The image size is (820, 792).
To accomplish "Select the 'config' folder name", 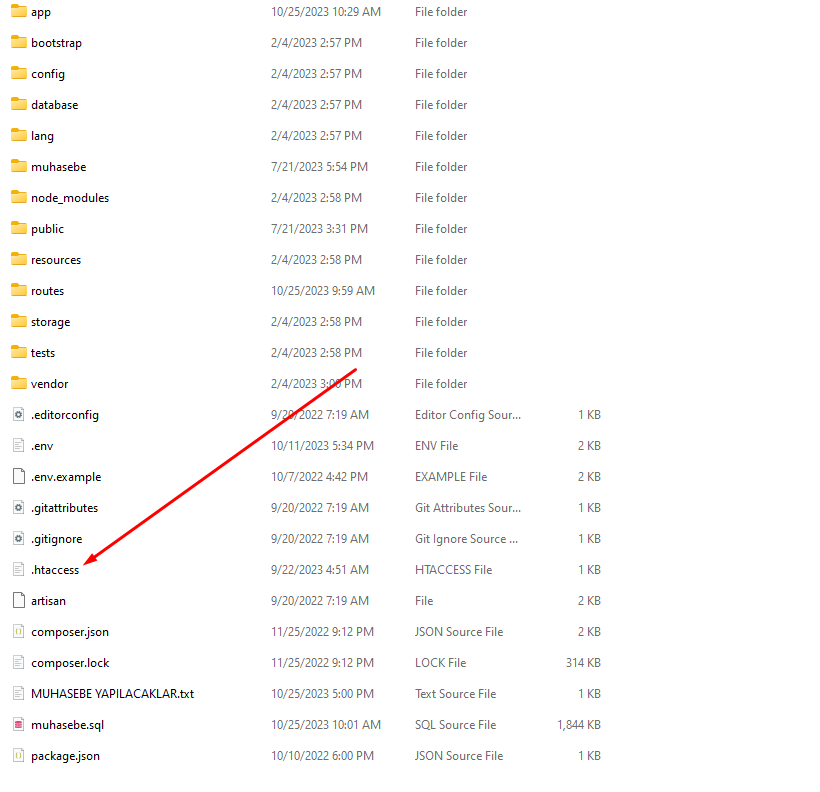I will [x=48, y=74].
